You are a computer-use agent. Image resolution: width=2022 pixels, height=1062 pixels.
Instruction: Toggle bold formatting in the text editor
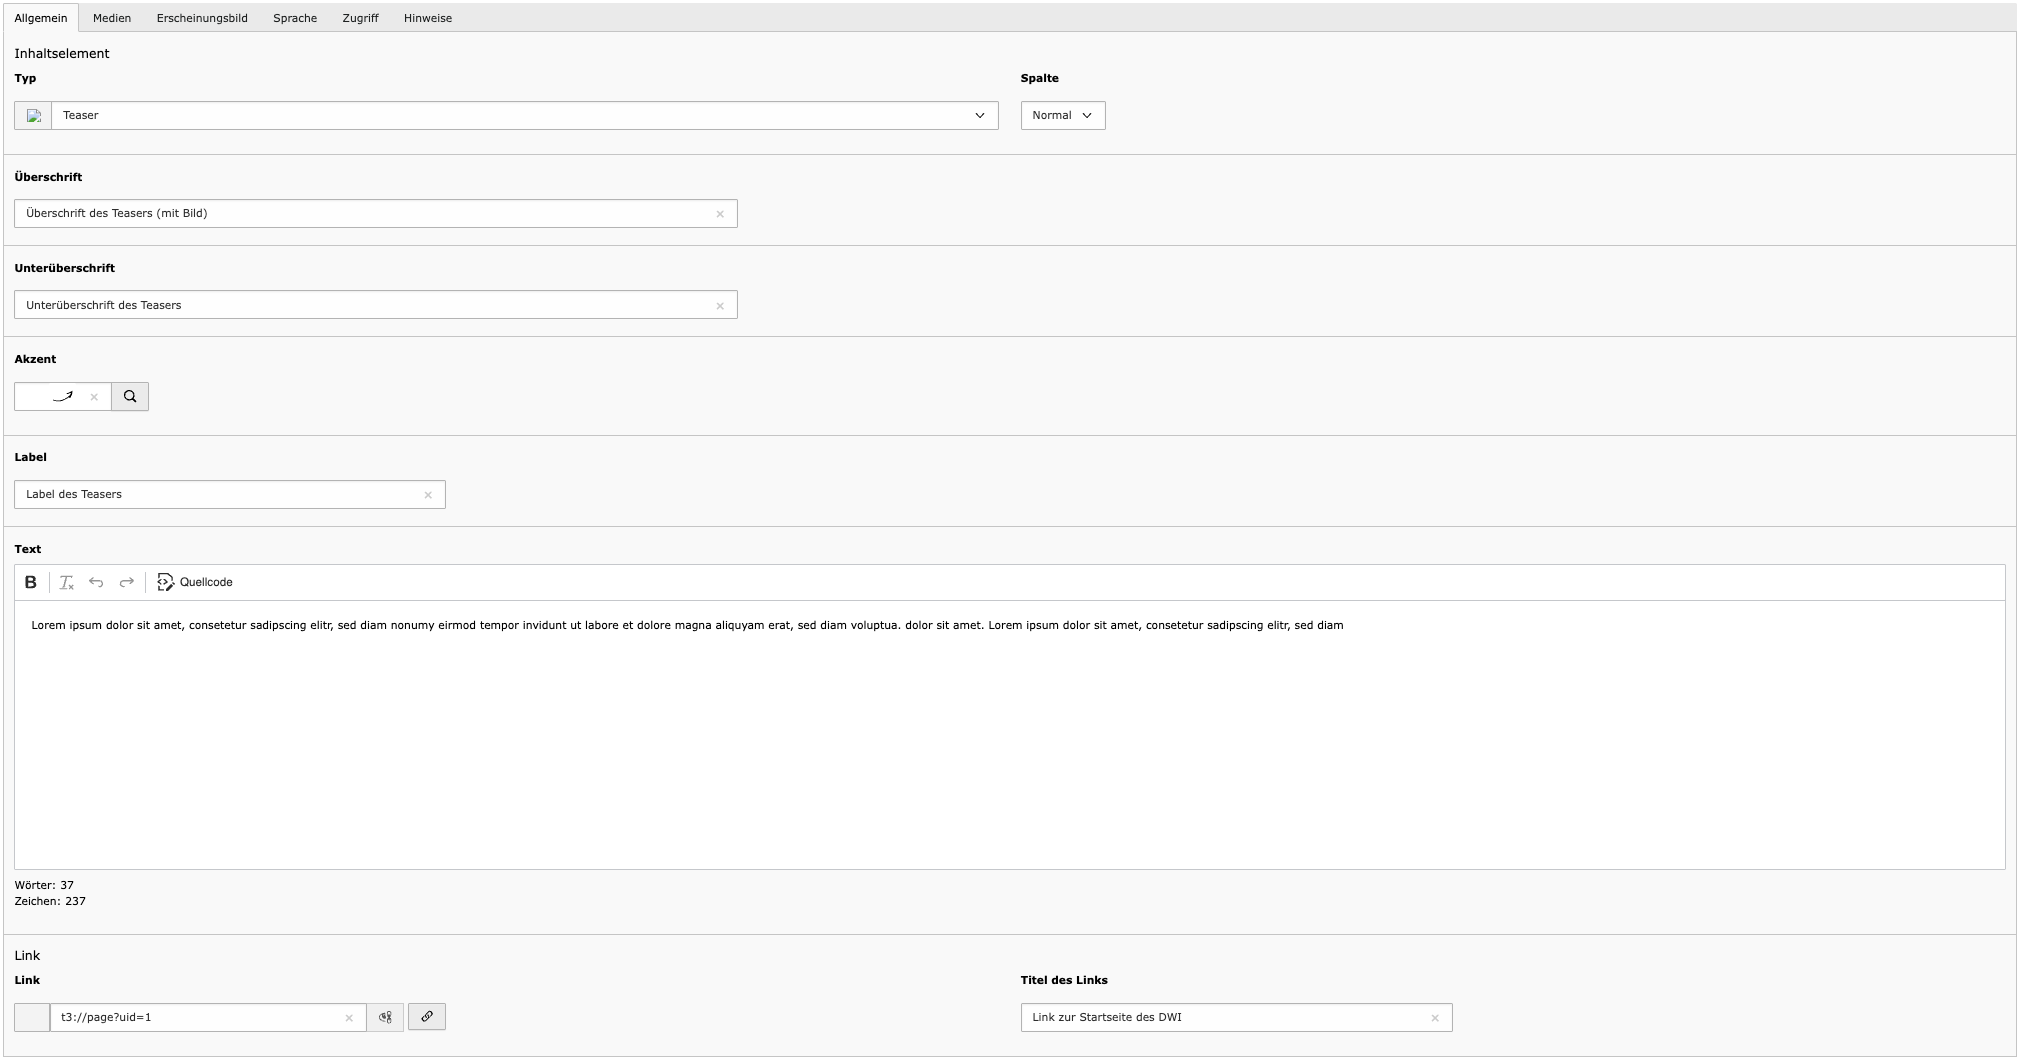coord(31,583)
